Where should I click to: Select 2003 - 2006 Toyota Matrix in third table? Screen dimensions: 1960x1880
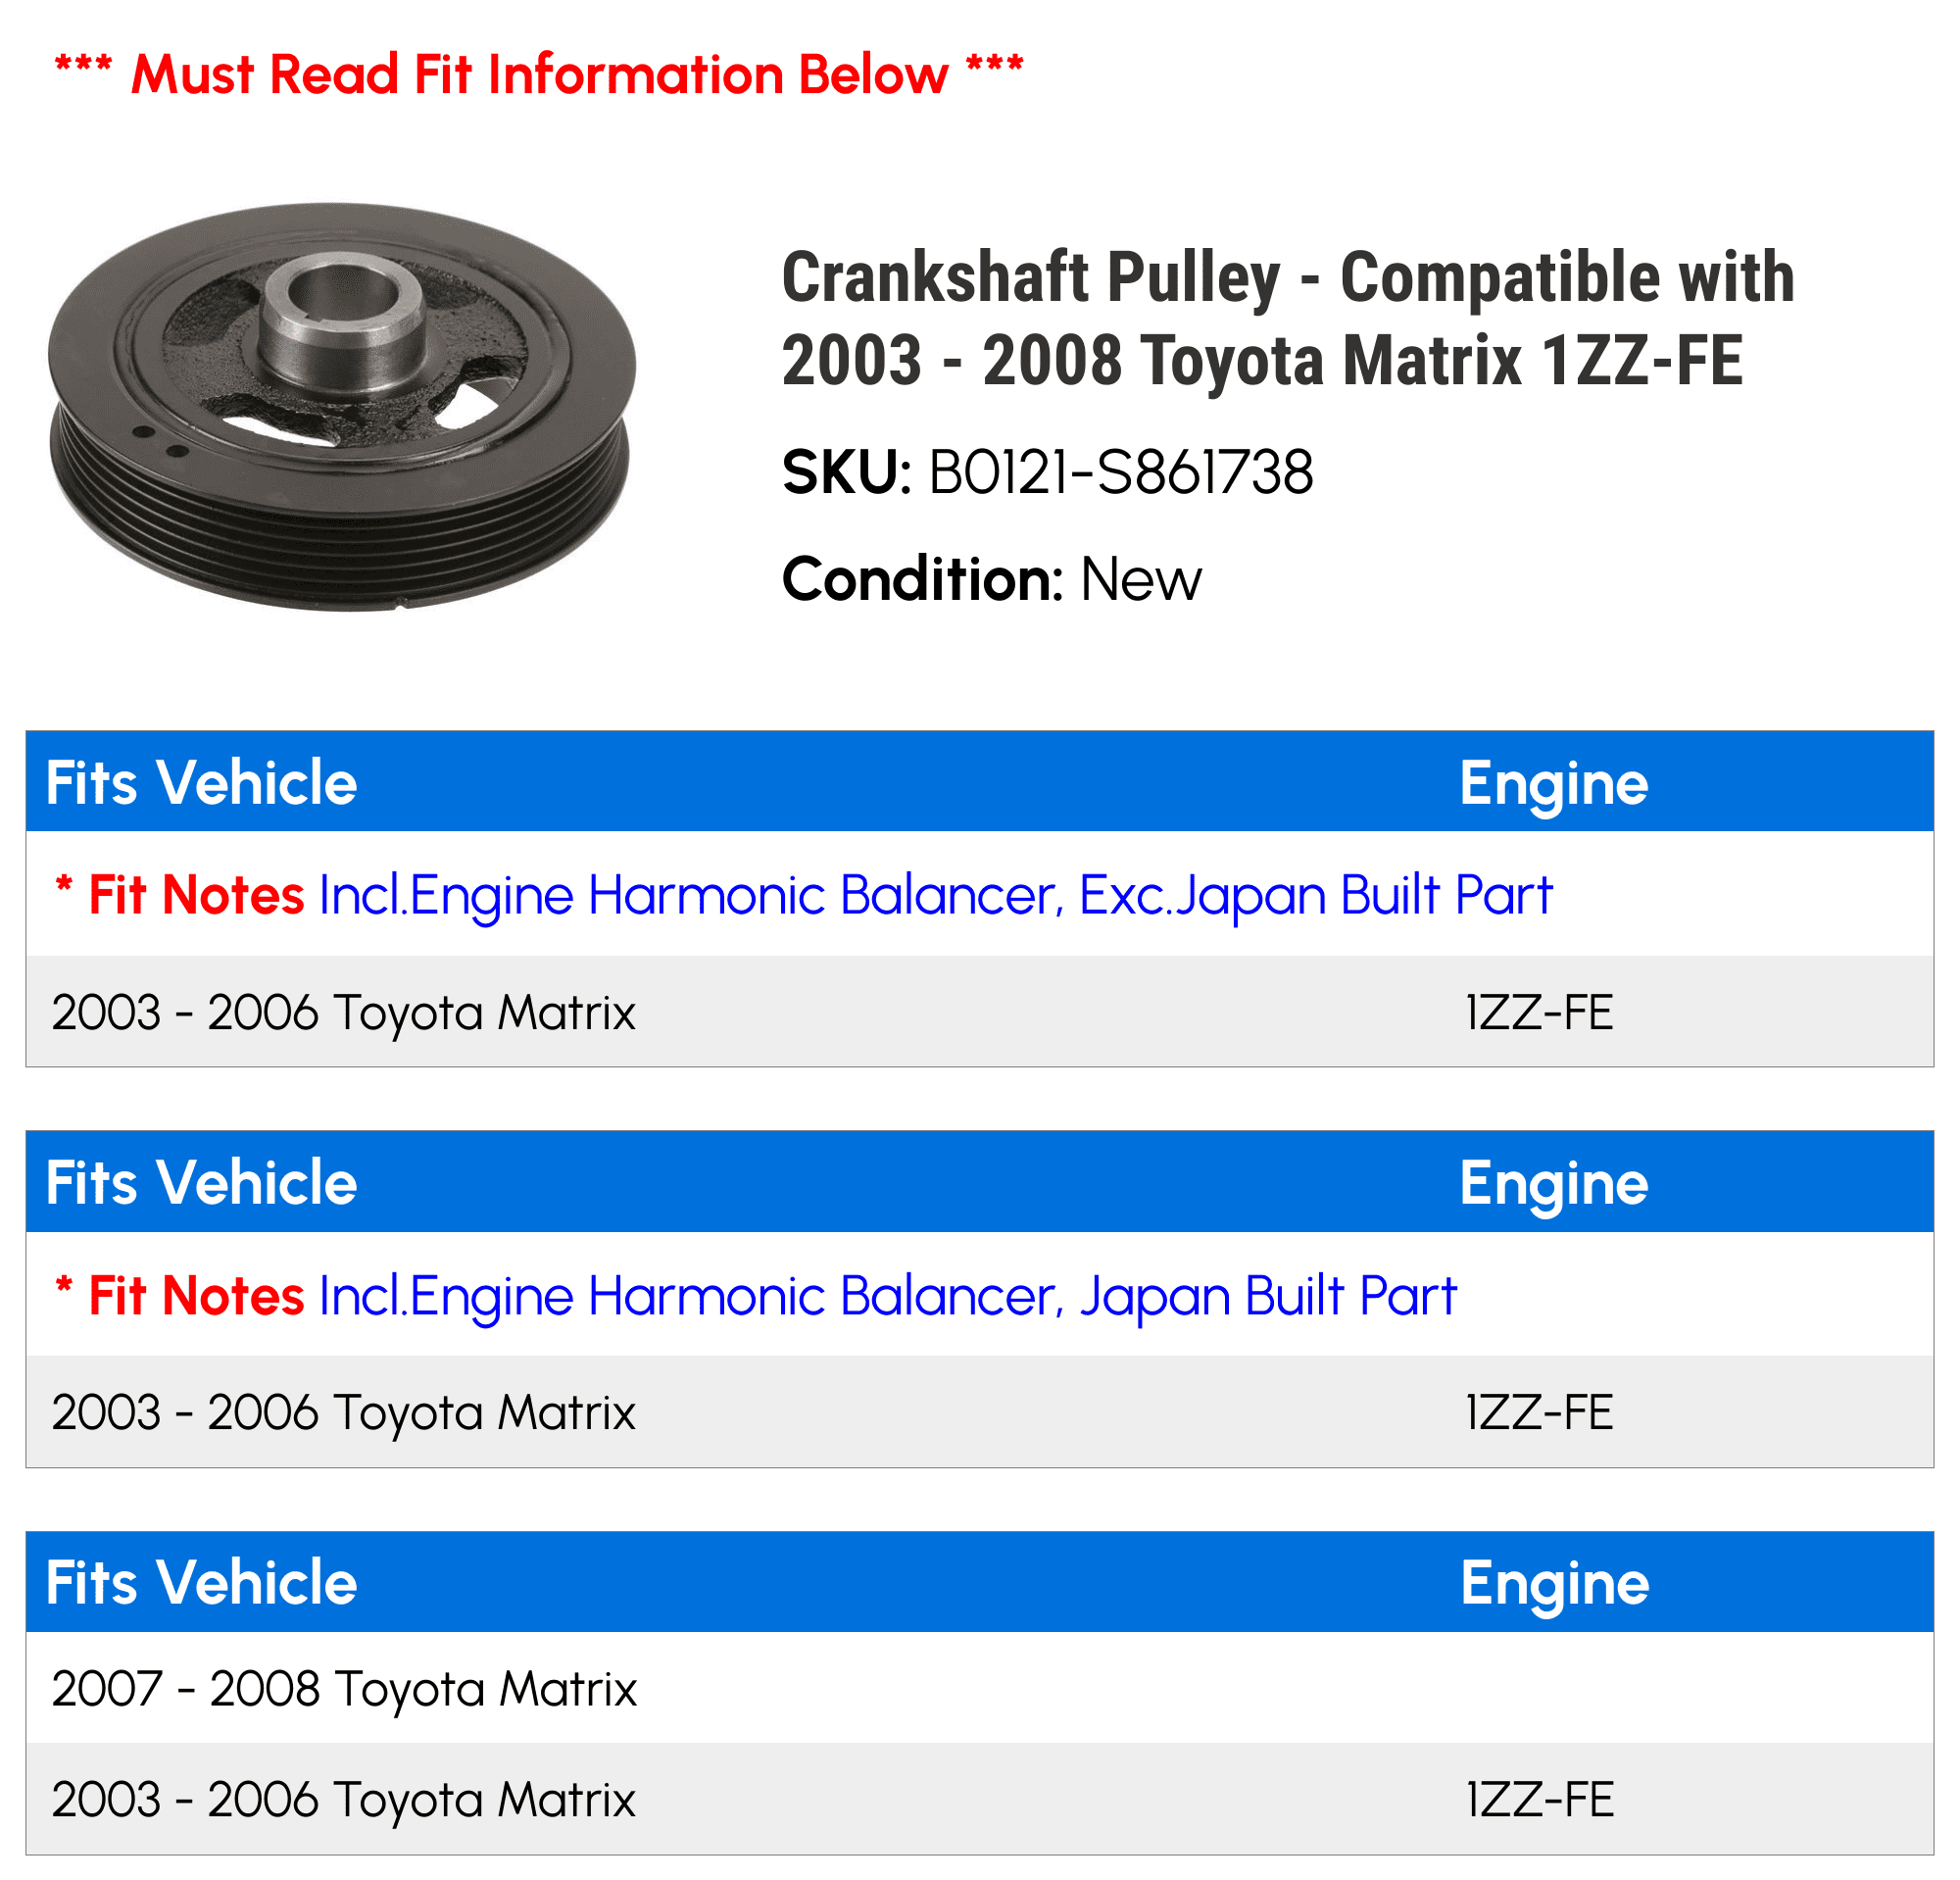point(343,1799)
